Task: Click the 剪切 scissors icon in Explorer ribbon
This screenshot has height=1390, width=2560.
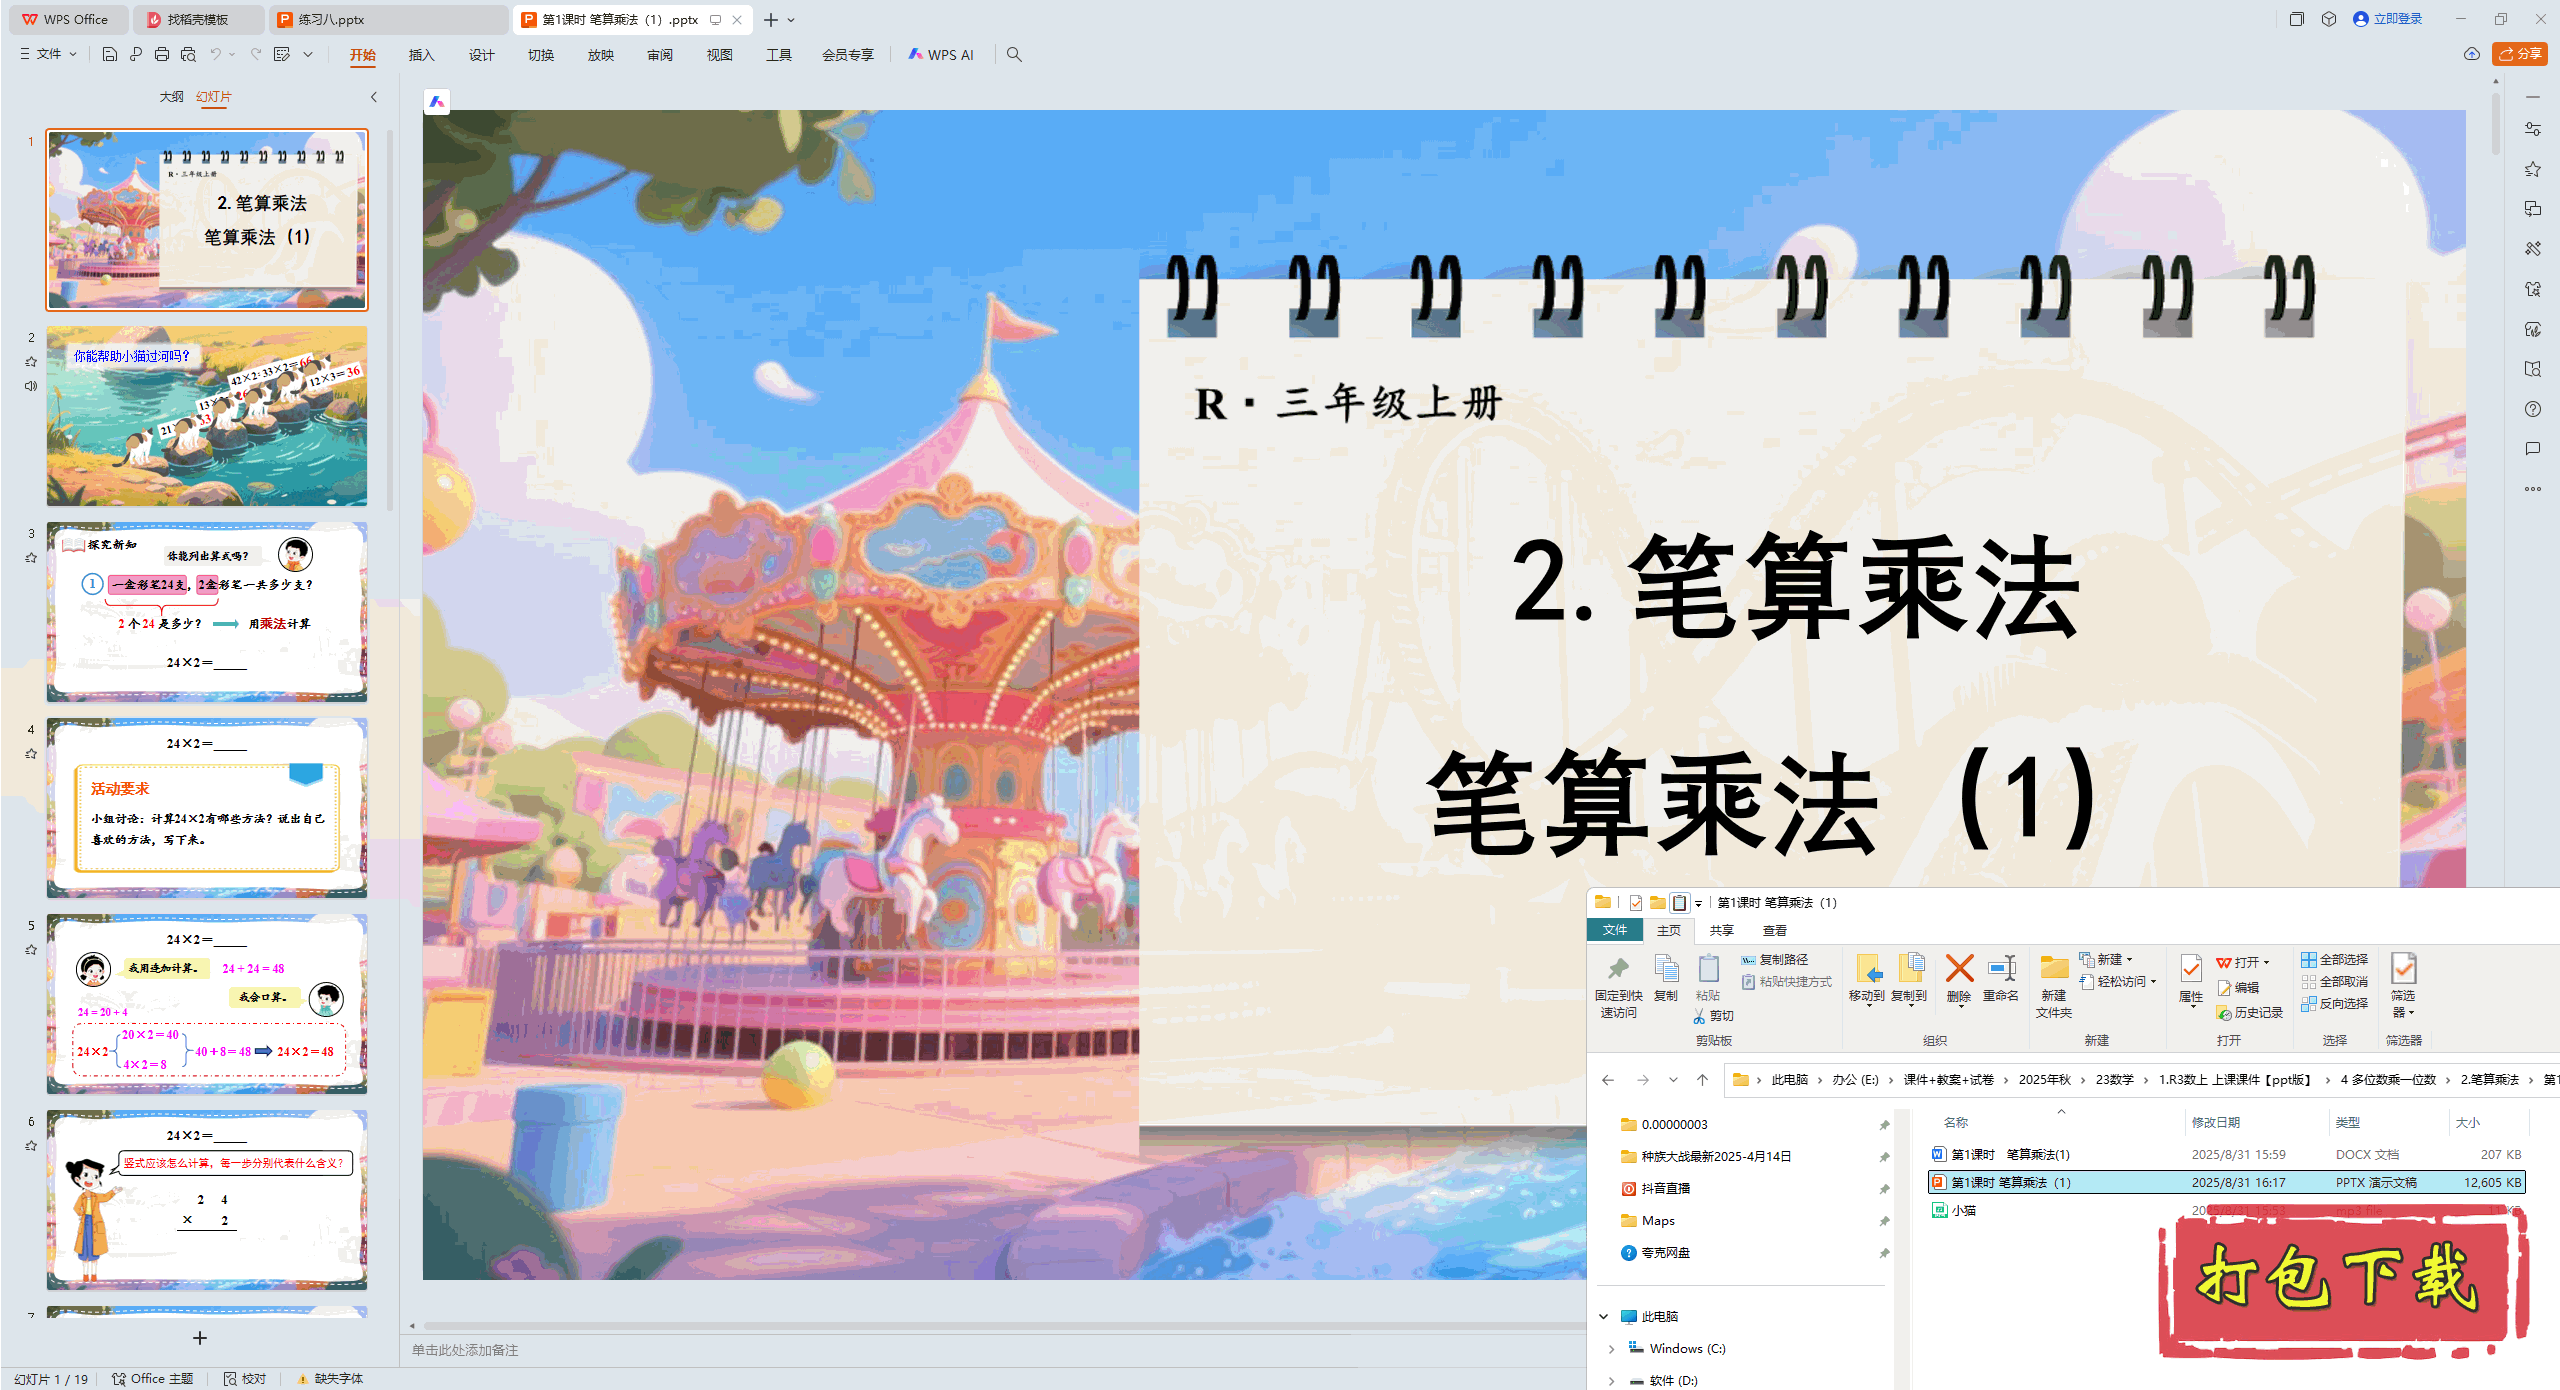Action: click(x=1700, y=1016)
